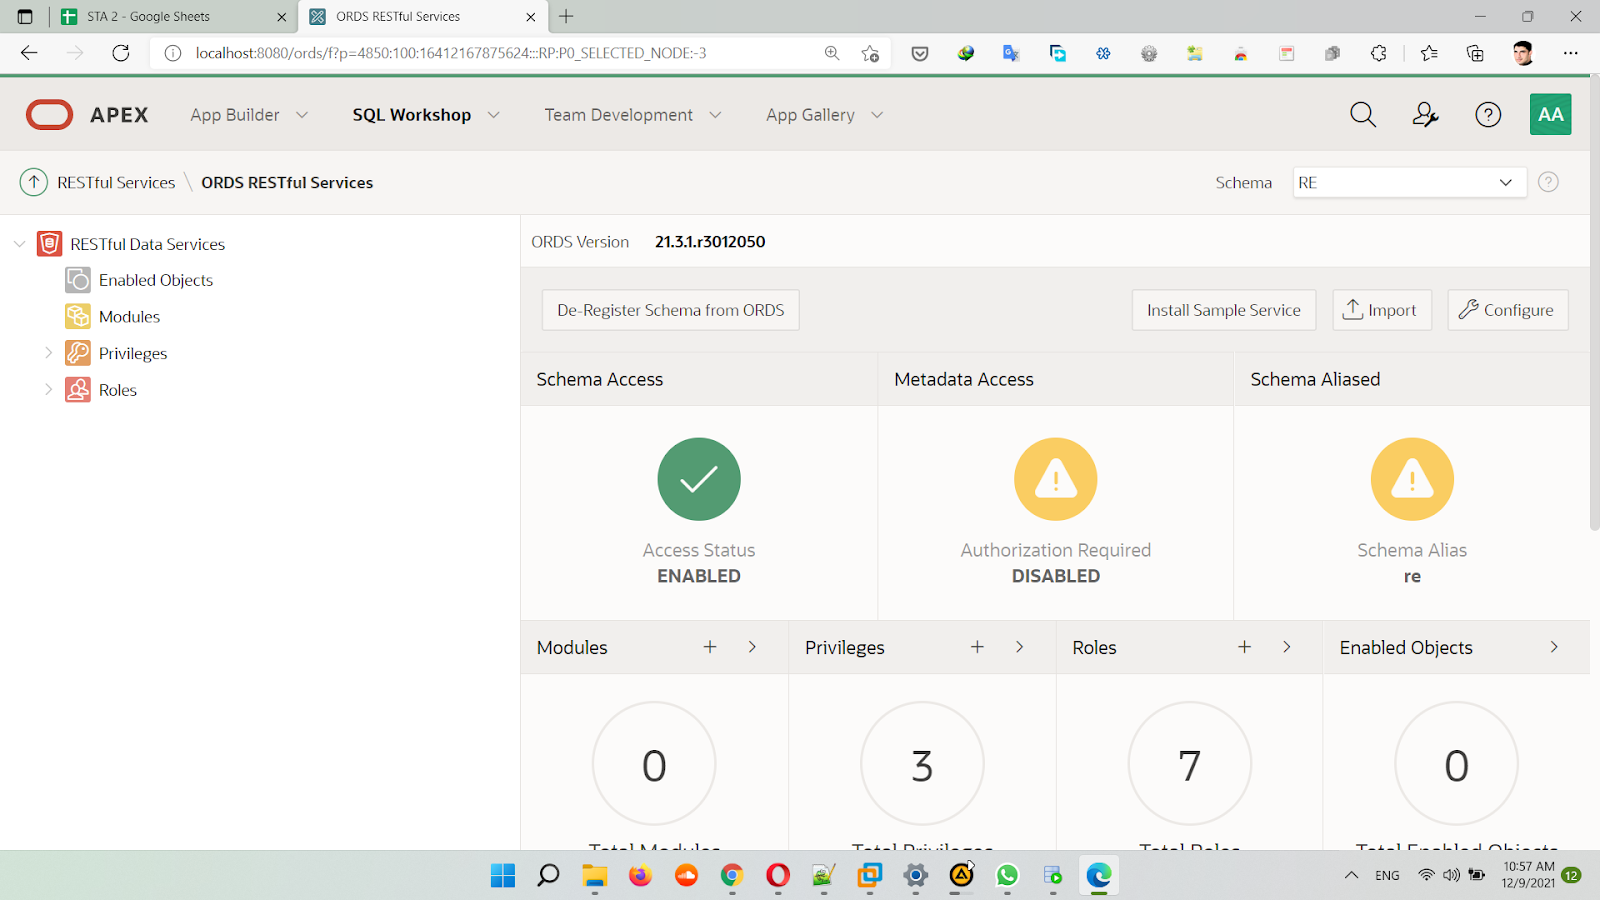Viewport: 1600px width, 900px height.
Task: Add page to favorites star icon
Action: click(x=870, y=53)
